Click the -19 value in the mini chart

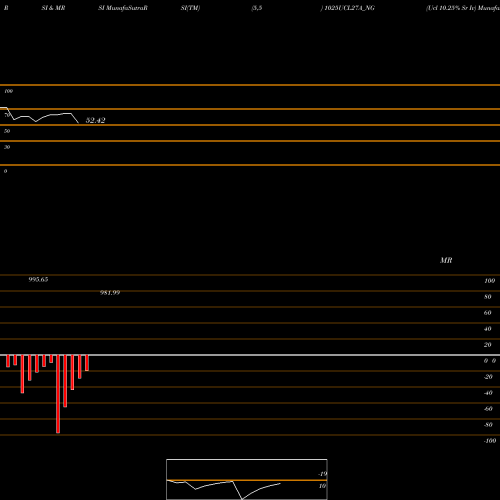(x=322, y=474)
